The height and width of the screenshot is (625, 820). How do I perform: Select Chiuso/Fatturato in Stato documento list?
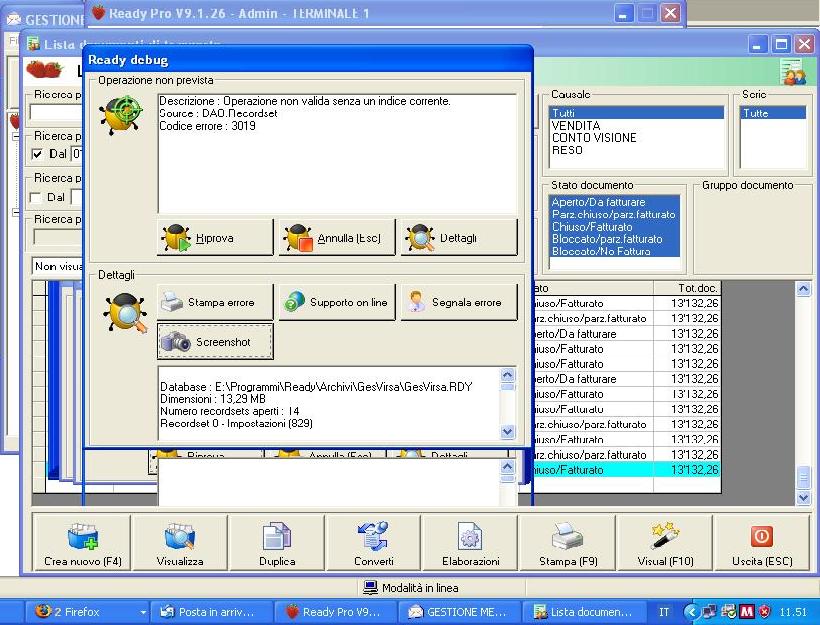coord(614,227)
